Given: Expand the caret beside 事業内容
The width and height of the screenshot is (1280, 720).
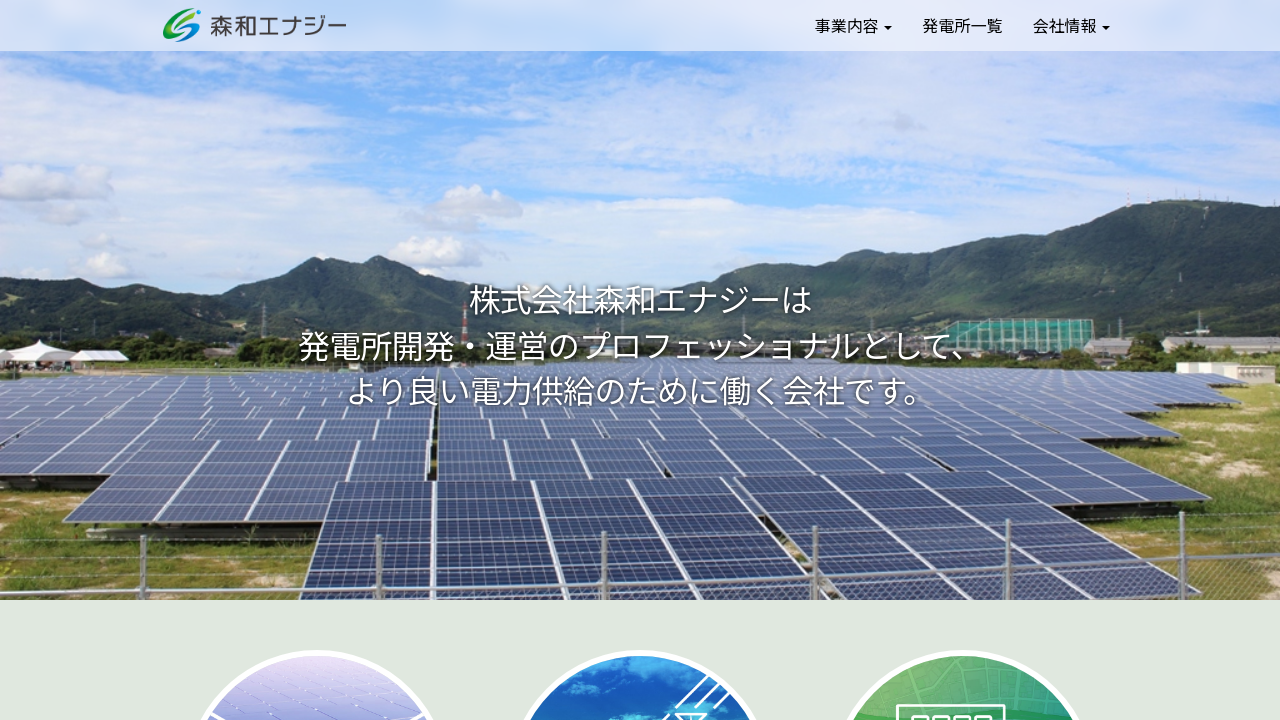Looking at the screenshot, I should coord(888,28).
